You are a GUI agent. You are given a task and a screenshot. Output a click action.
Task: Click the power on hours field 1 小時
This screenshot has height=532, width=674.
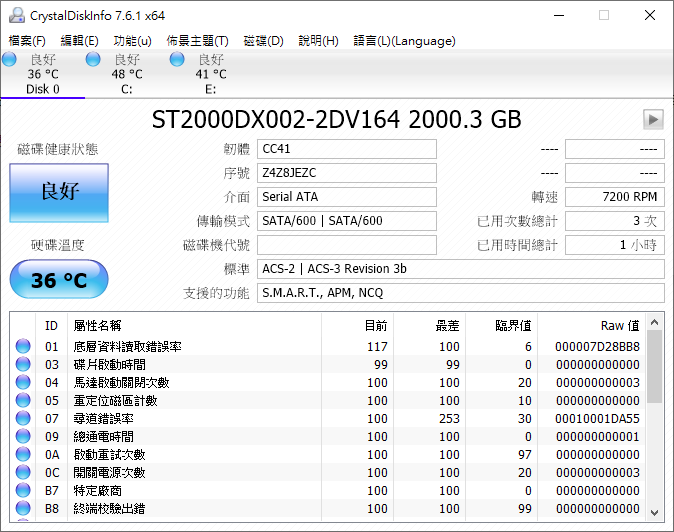[x=615, y=245]
